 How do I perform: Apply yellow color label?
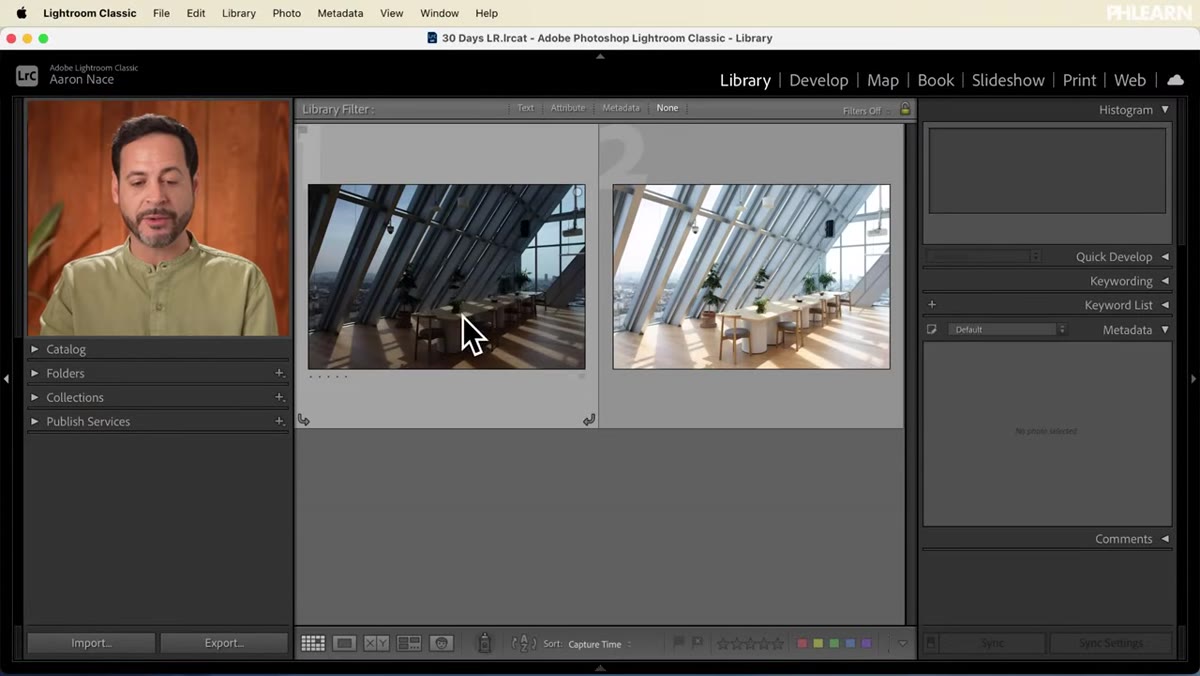[x=818, y=644]
